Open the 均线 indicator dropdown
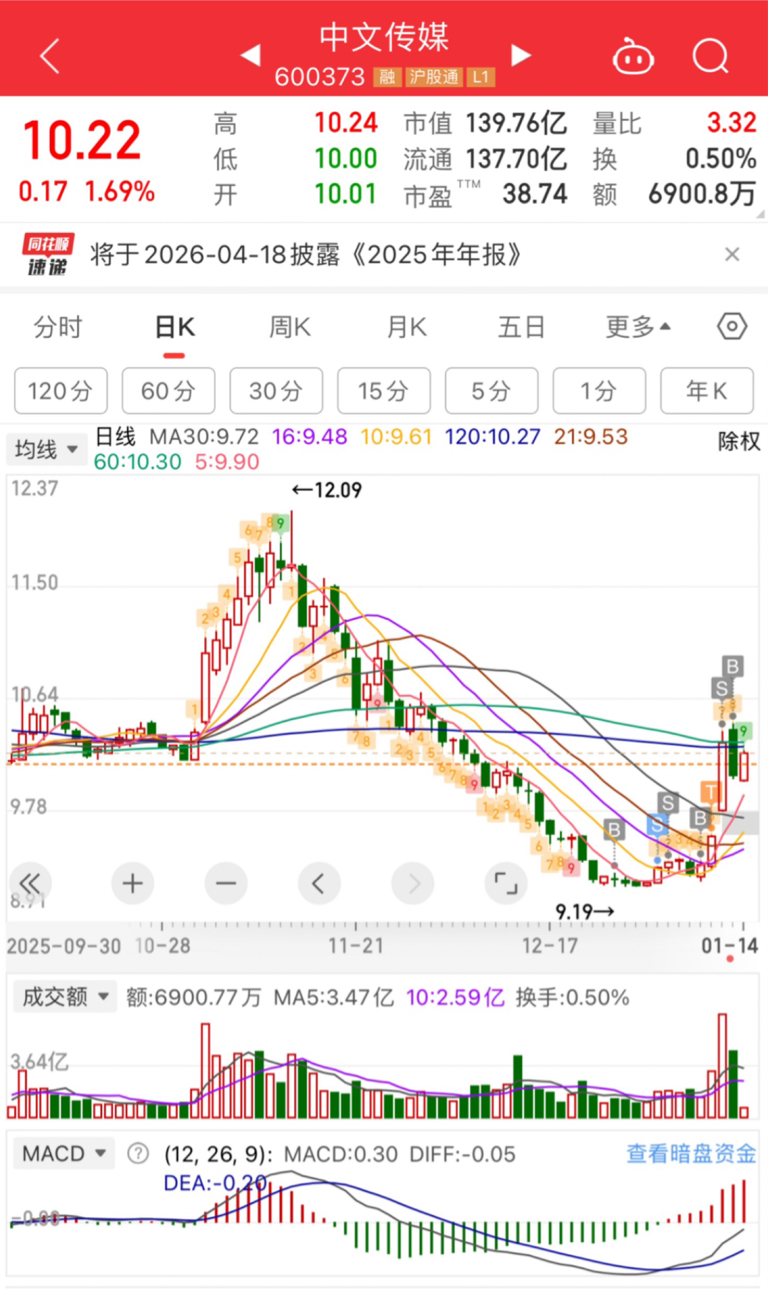769x1289 pixels. point(46,450)
